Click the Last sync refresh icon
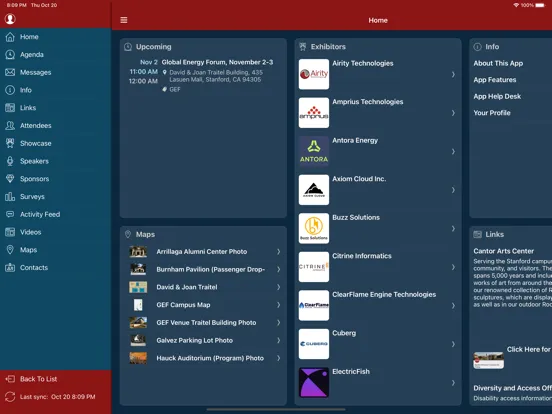Screen dimensions: 552x414 pyautogui.click(x=10, y=397)
